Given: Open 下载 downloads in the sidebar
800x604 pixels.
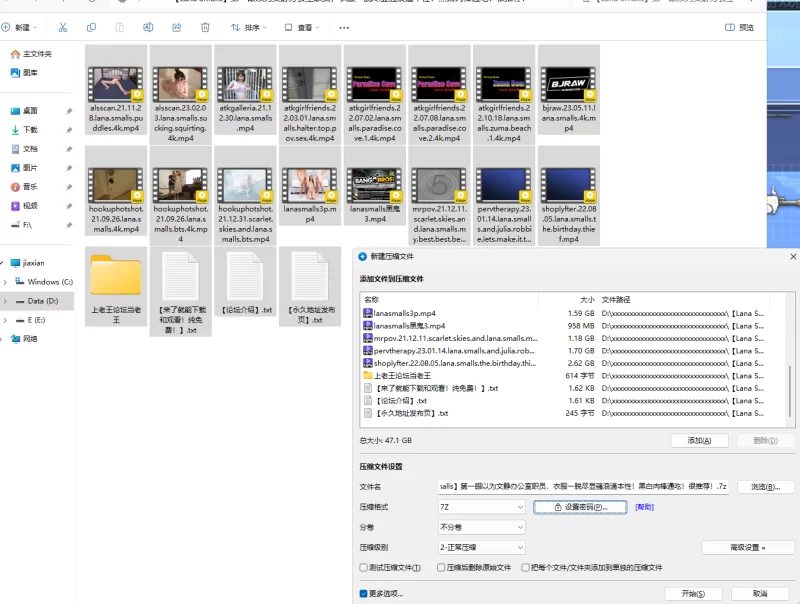Looking at the screenshot, I should (x=30, y=130).
